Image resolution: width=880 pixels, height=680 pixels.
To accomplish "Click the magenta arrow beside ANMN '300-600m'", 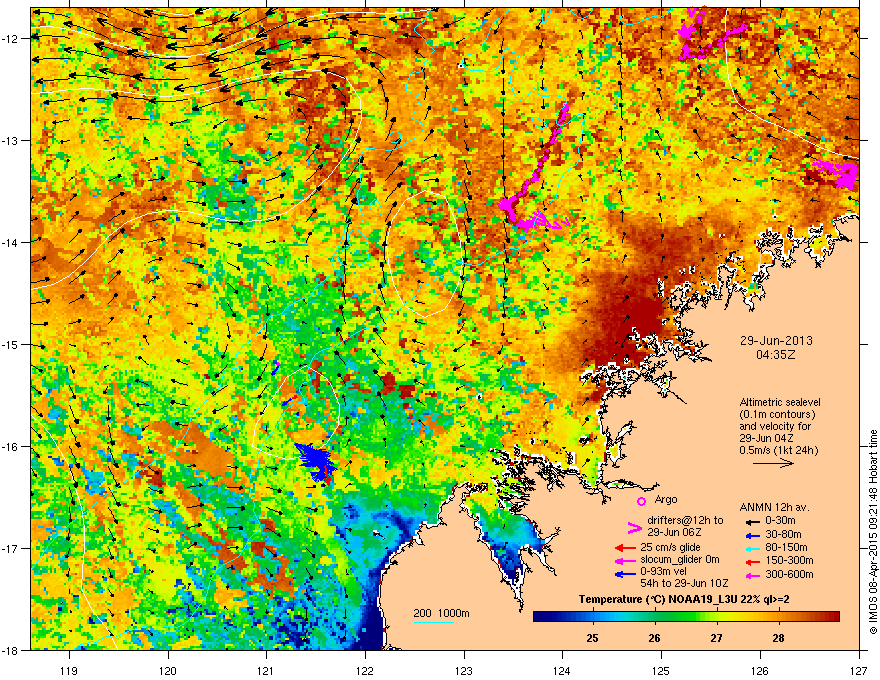I will coord(753,575).
